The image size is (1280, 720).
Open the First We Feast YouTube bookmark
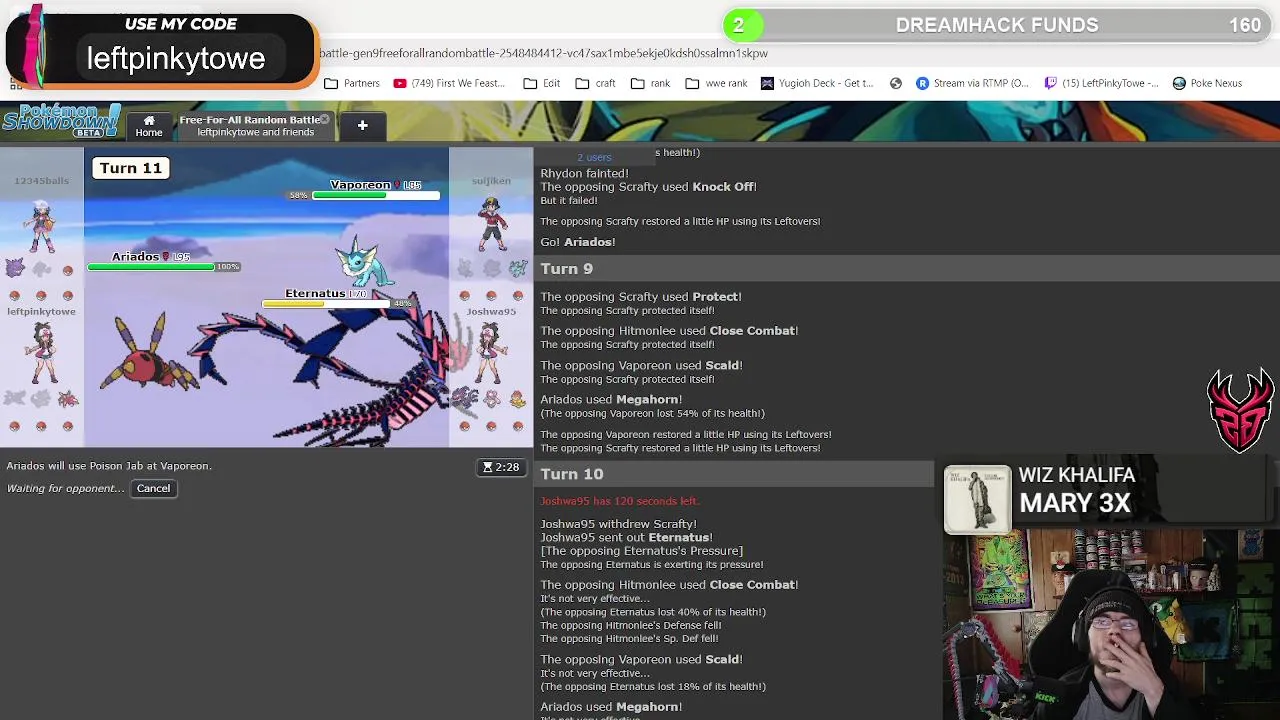pyautogui.click(x=449, y=83)
